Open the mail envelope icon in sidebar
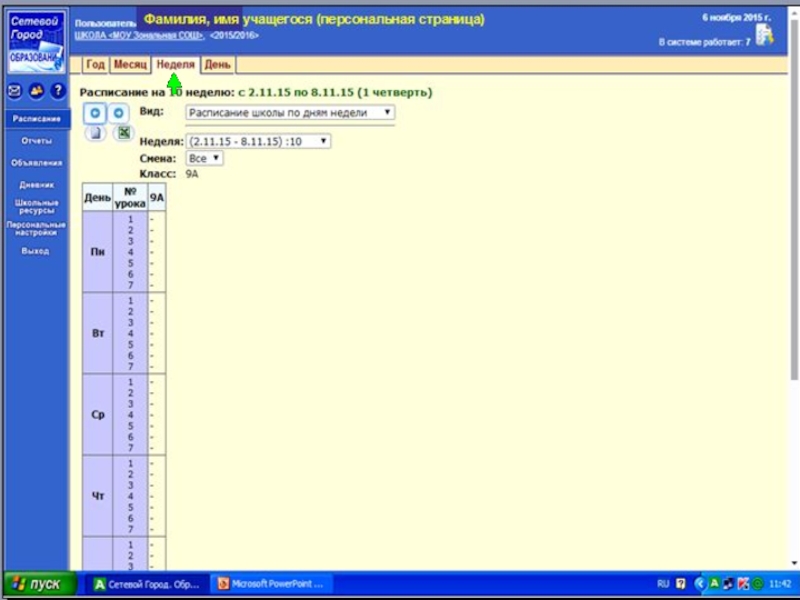Image resolution: width=800 pixels, height=600 pixels. [x=15, y=91]
